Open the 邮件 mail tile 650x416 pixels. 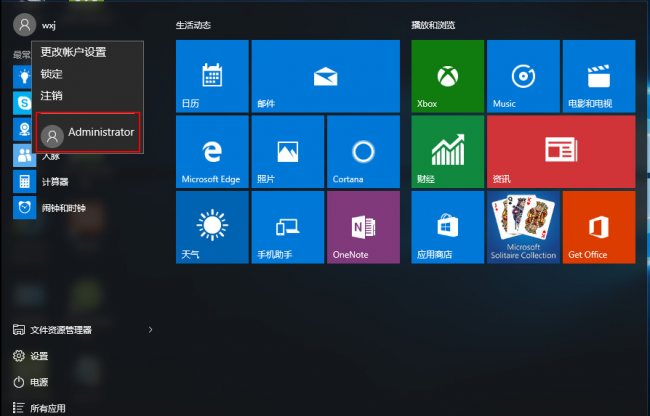pos(326,76)
